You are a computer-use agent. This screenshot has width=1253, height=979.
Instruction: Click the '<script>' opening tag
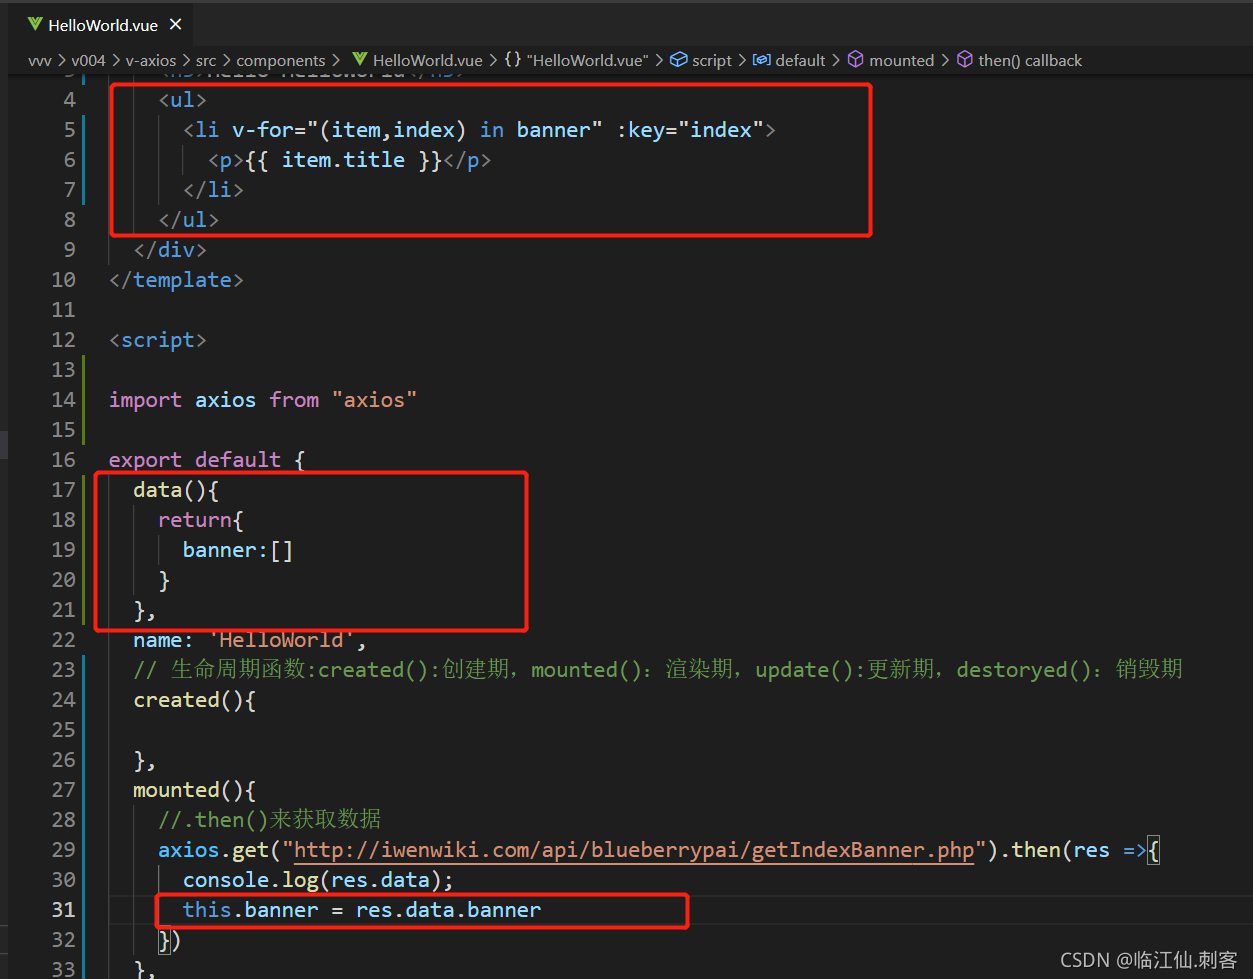[x=158, y=340]
